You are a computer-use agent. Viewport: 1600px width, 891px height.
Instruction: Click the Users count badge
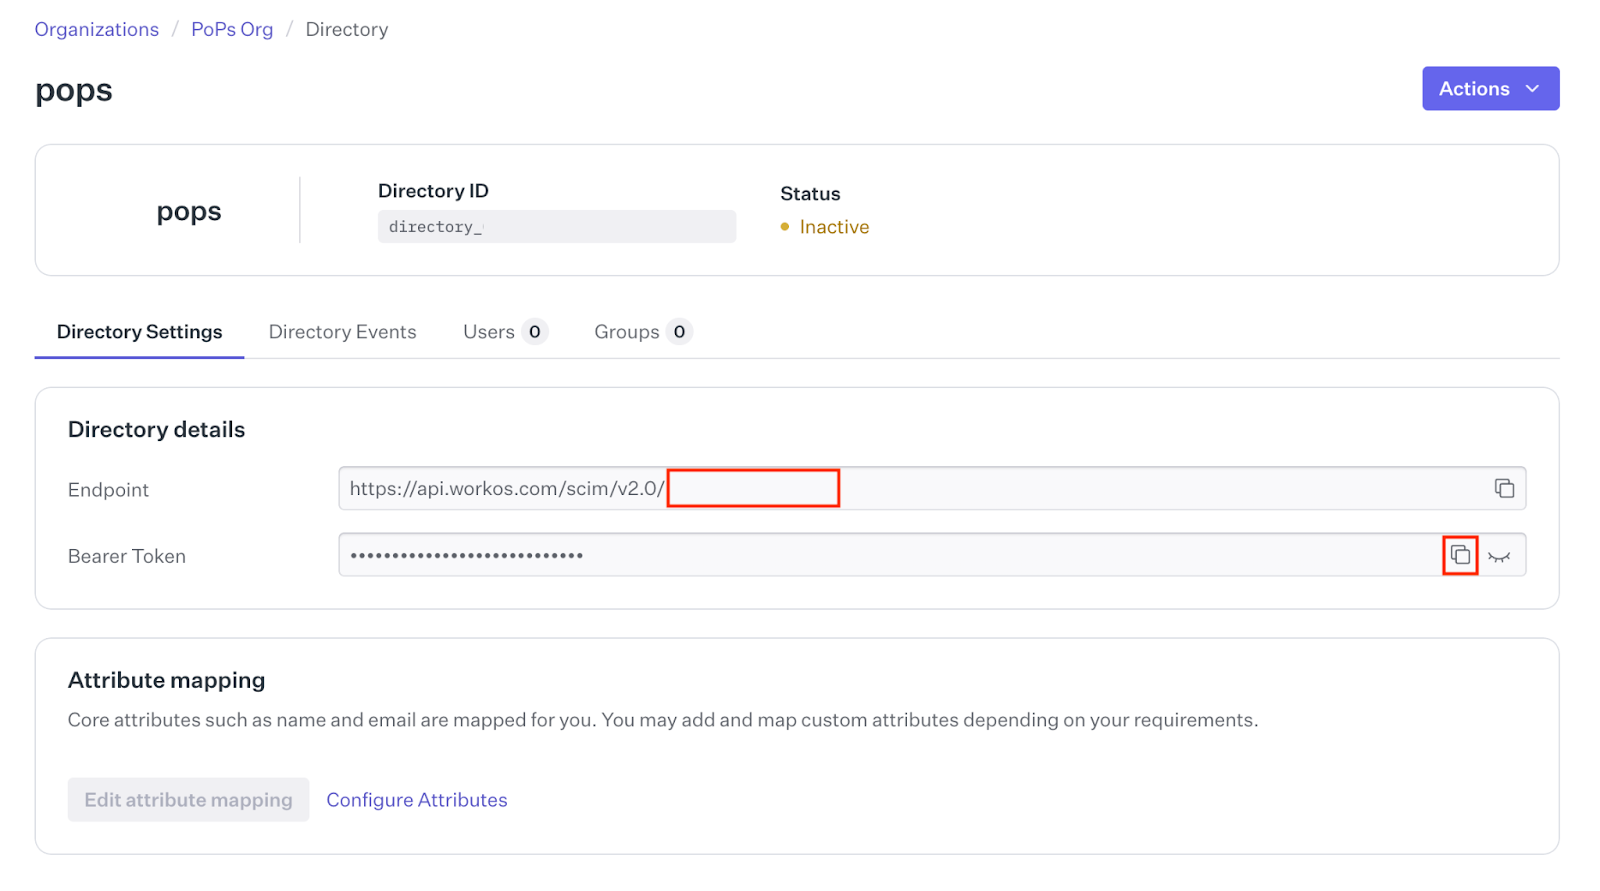pyautogui.click(x=535, y=332)
